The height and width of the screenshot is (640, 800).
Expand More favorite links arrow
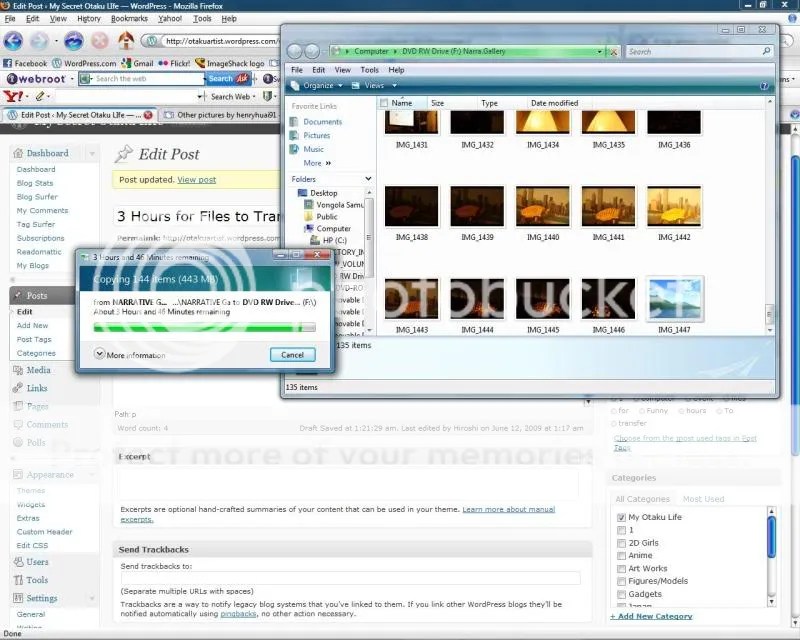(328, 163)
